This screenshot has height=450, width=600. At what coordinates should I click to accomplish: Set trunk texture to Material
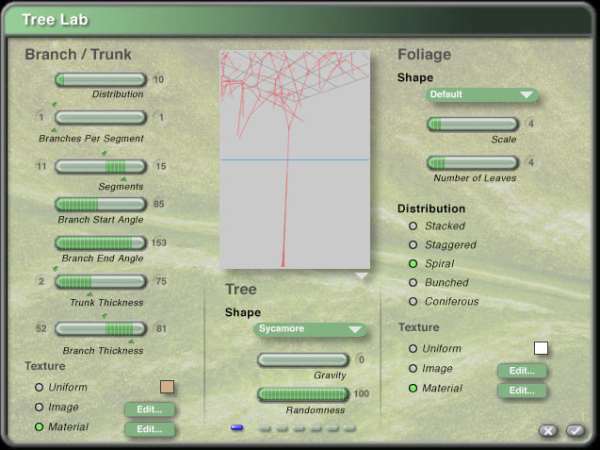[x=39, y=427]
